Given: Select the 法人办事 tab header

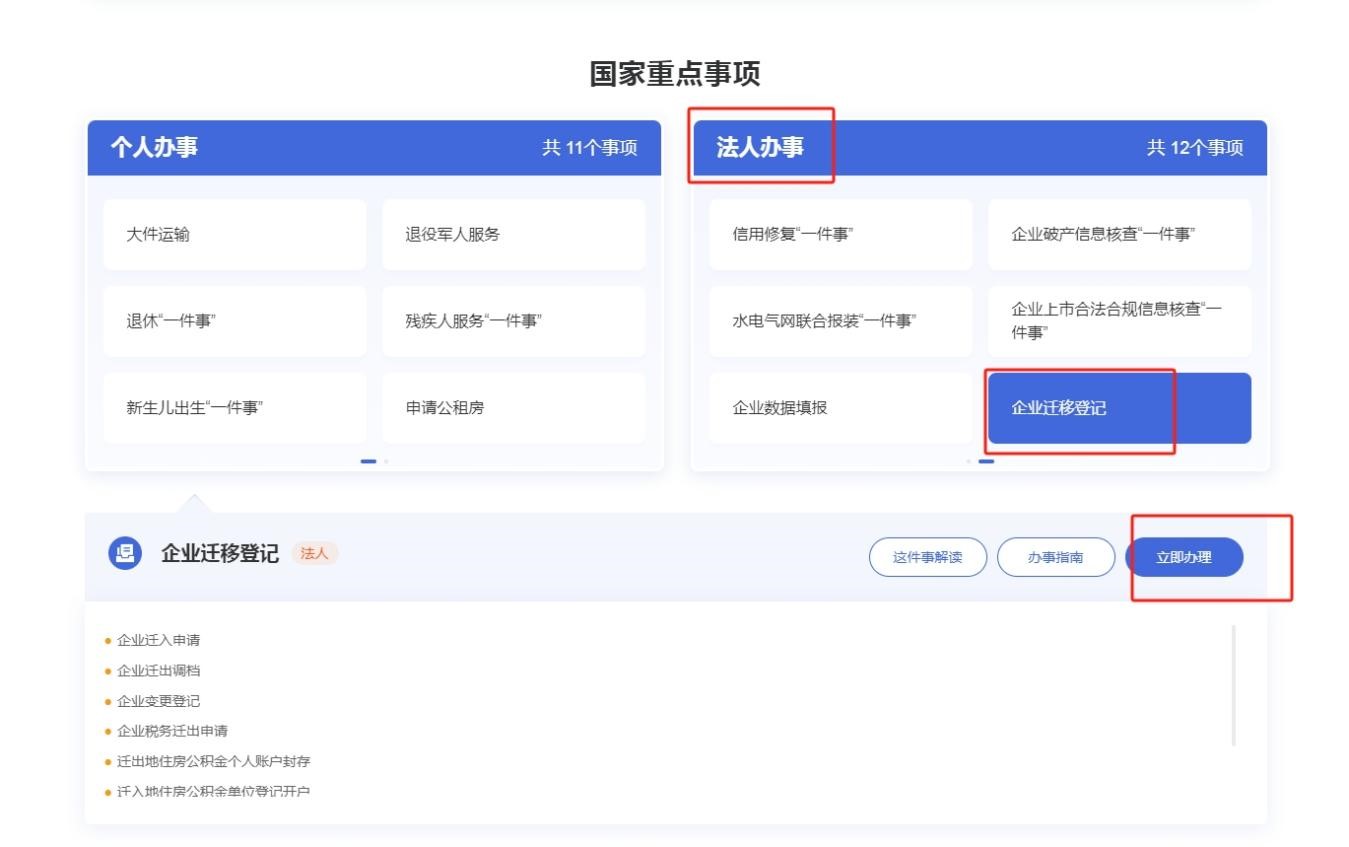Looking at the screenshot, I should tap(760, 148).
